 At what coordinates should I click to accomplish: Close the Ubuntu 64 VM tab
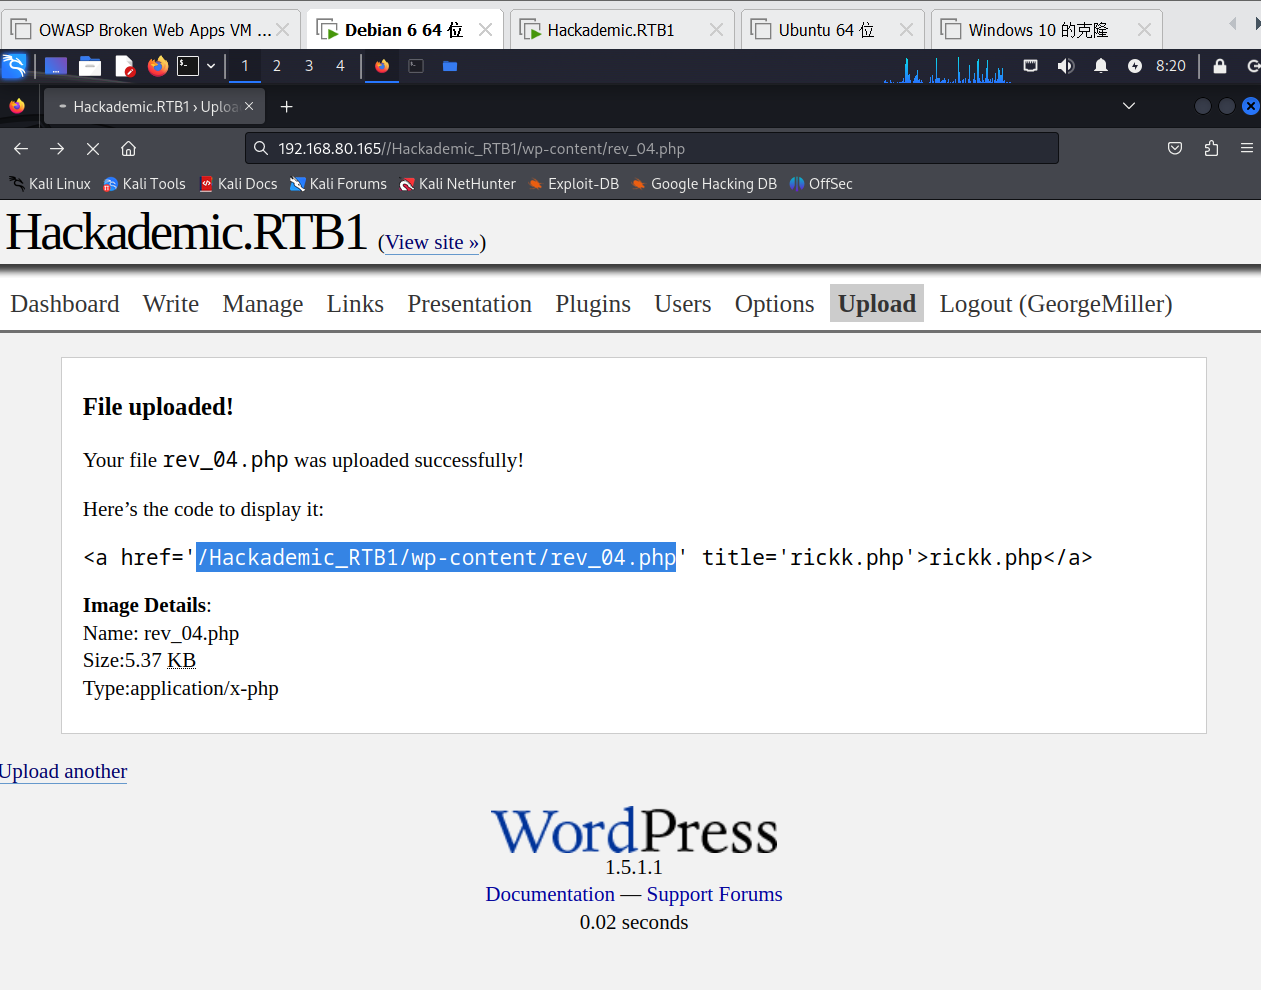pos(906,30)
